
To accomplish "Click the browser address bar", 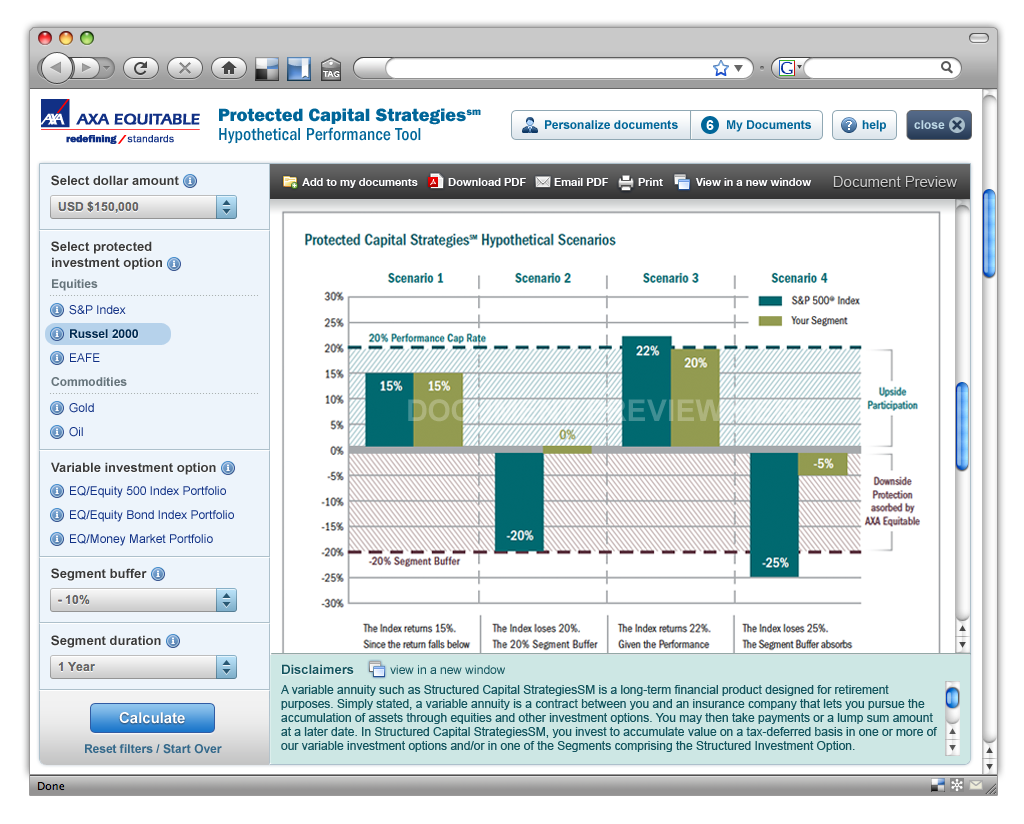I will [549, 68].
